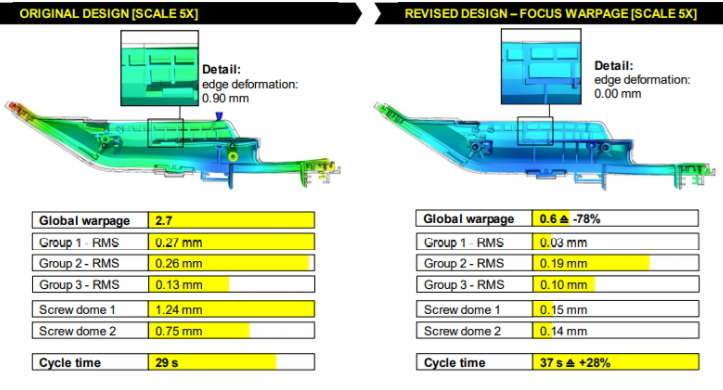Select the original Group 1 - RMS row
723x390 pixels.
173,242
